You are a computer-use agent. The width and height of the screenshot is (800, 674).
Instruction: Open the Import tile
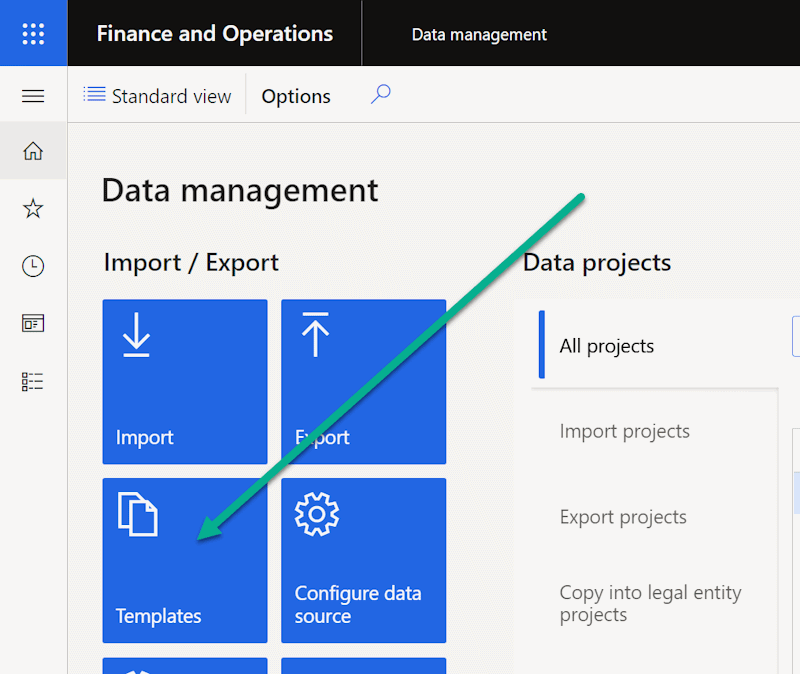(185, 382)
